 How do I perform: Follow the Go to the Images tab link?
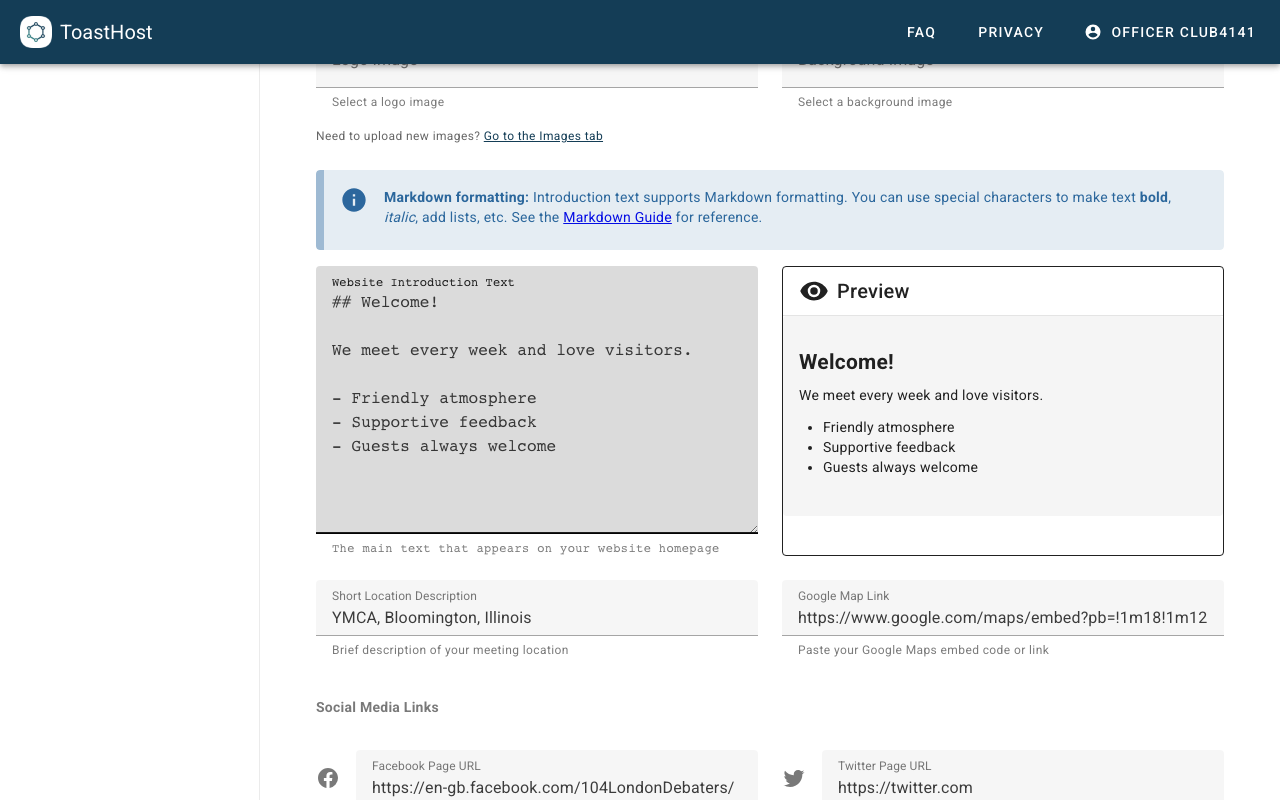pyautogui.click(x=543, y=135)
